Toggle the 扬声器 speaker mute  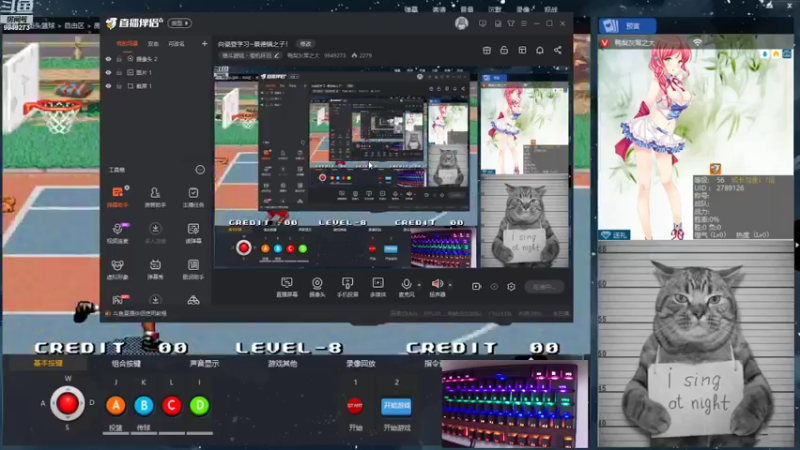437,287
